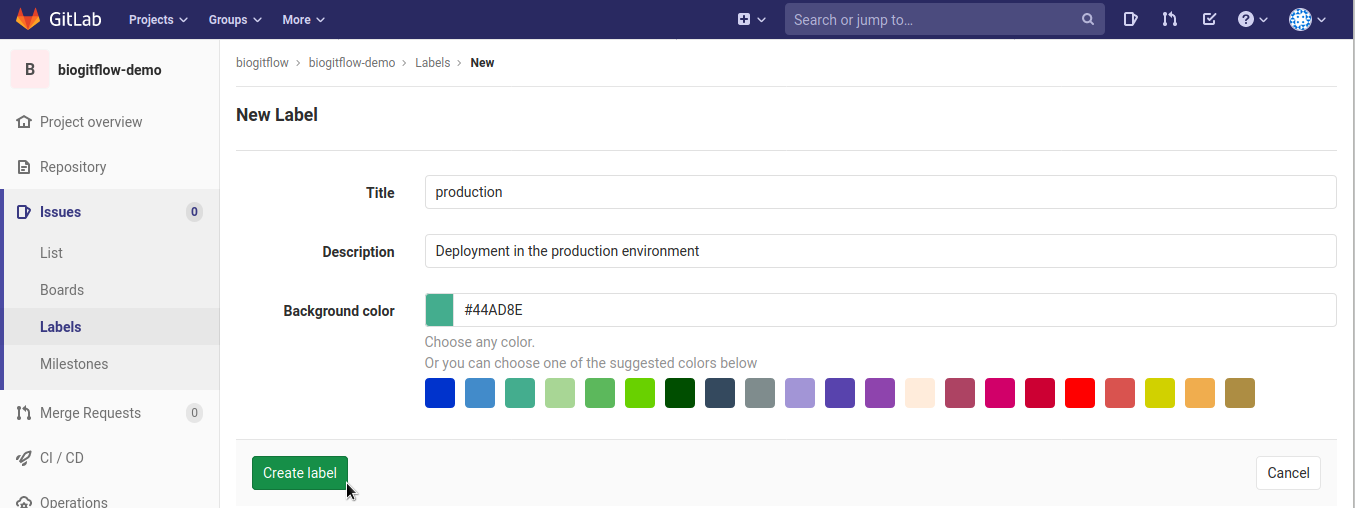This screenshot has height=508, width=1355.
Task: Click into the Description field
Action: tap(880, 251)
